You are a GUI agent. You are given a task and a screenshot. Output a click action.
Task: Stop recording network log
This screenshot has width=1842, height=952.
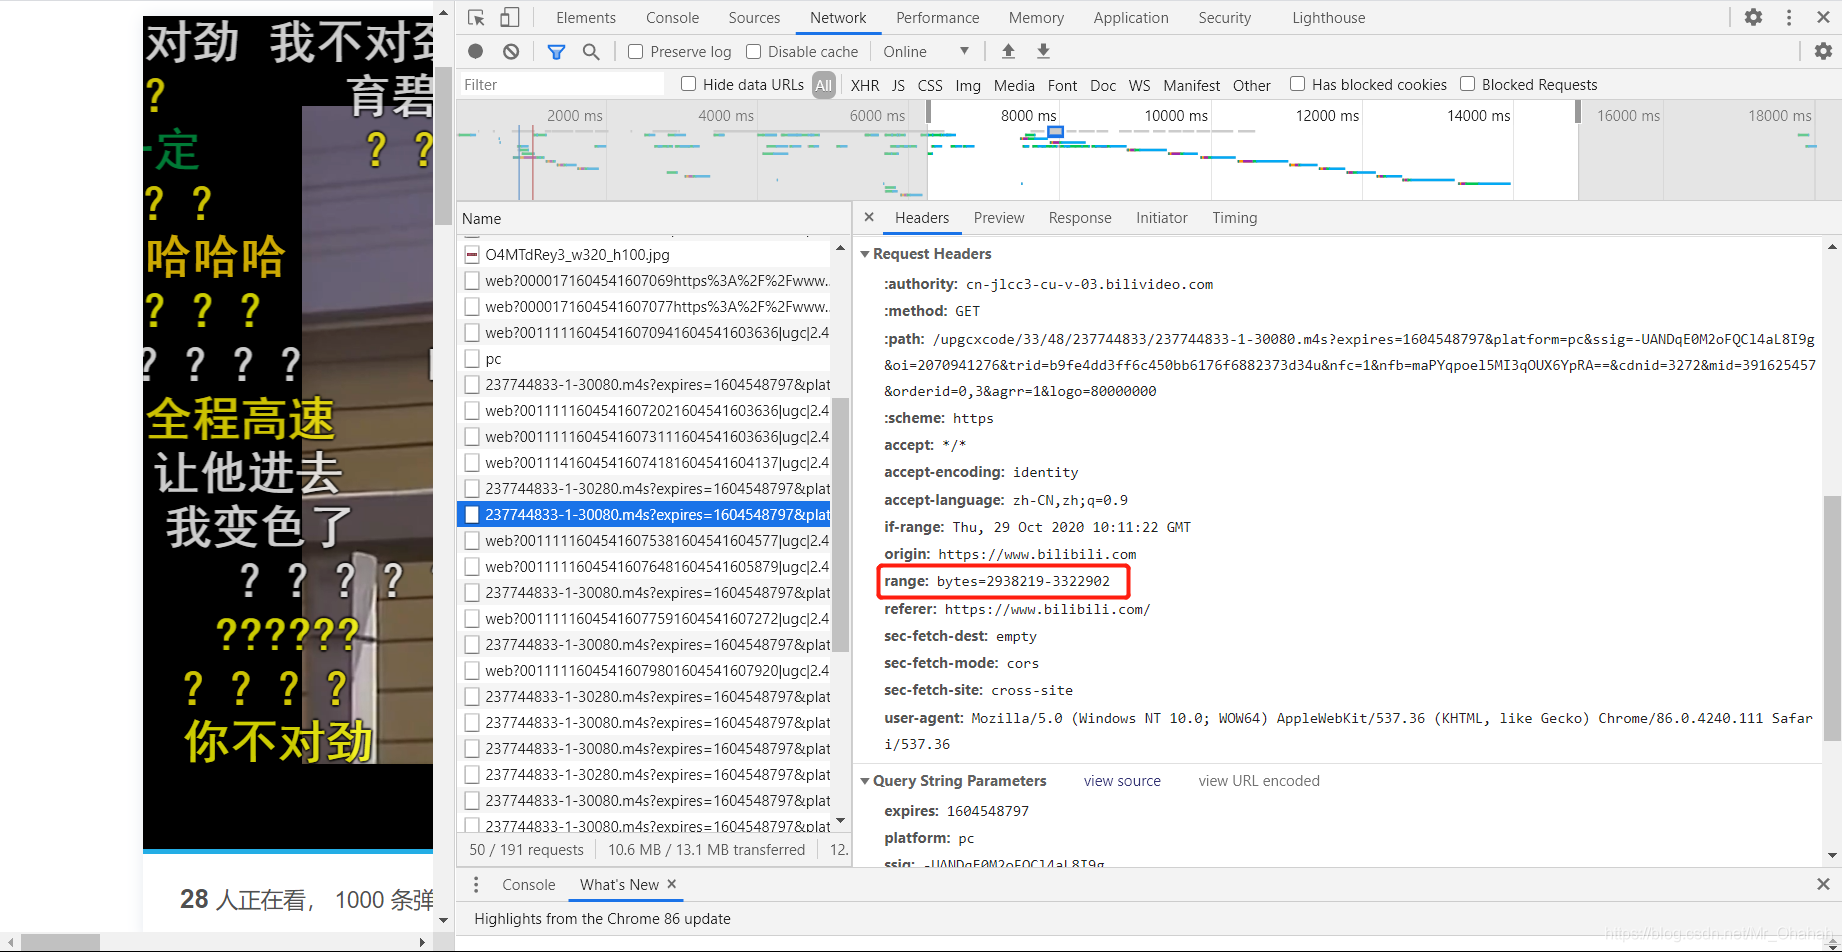pos(476,51)
